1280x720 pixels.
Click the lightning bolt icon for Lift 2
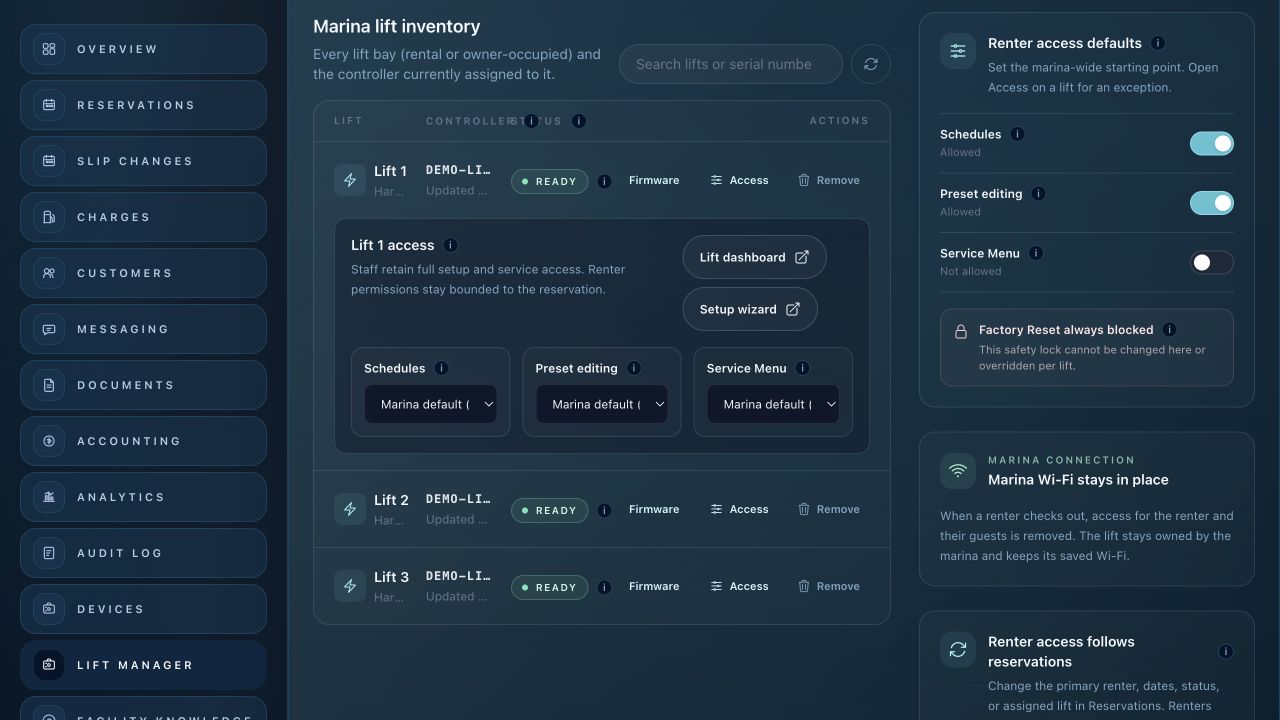(350, 509)
